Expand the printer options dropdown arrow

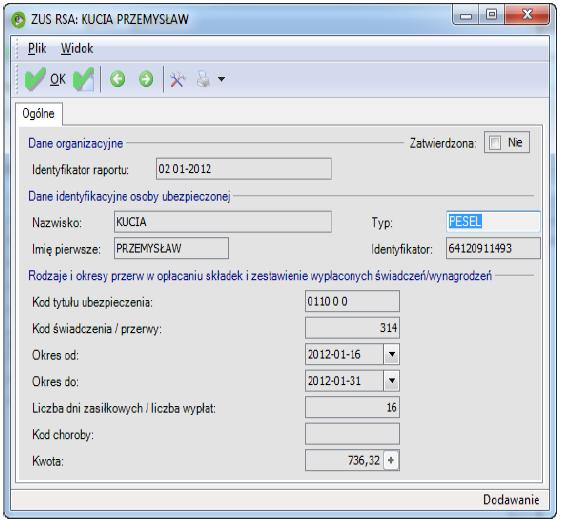(x=221, y=79)
